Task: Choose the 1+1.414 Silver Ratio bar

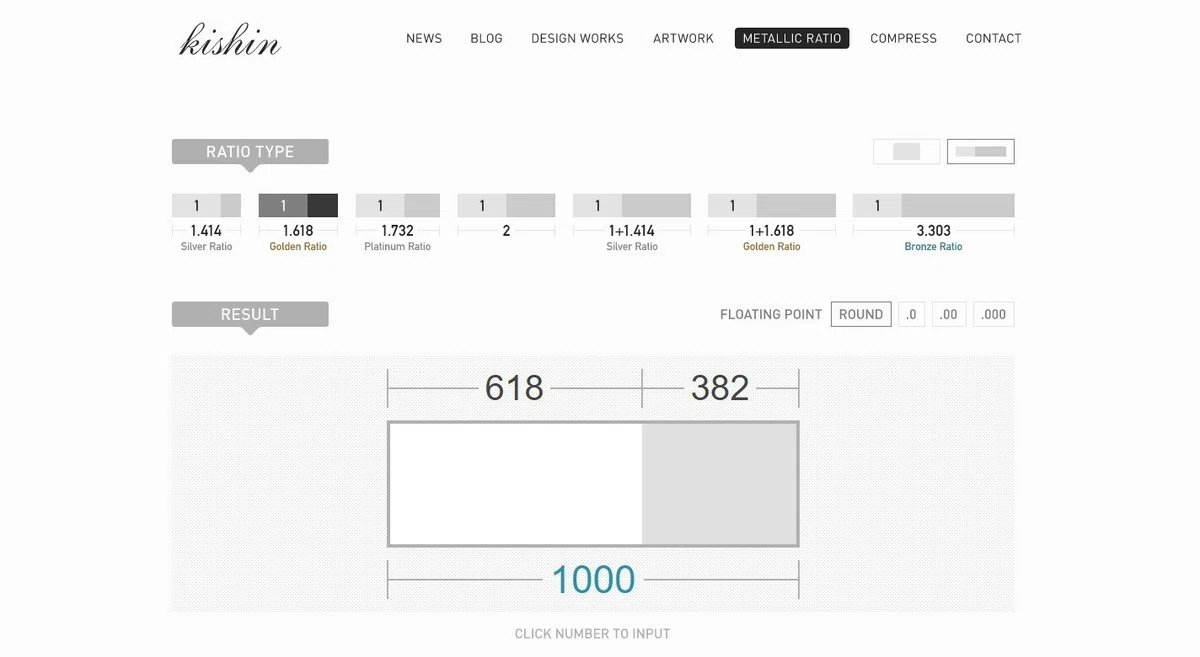Action: coord(631,206)
